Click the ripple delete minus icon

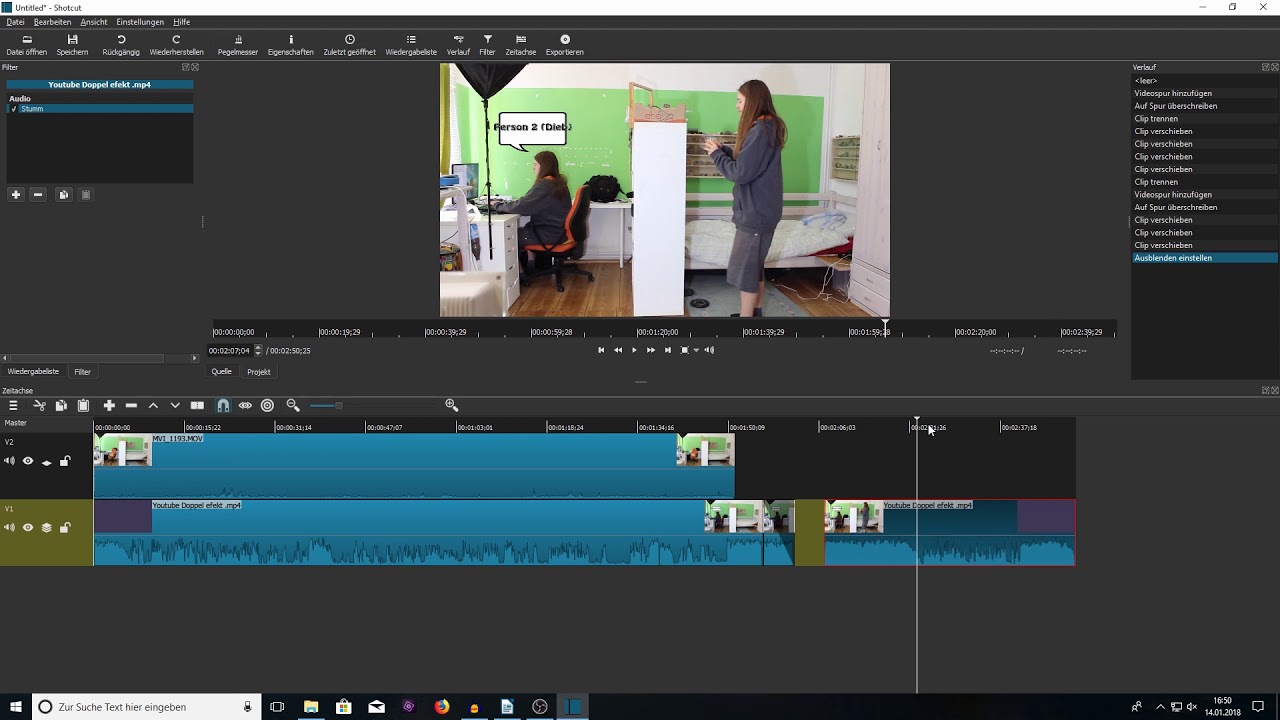tap(131, 405)
